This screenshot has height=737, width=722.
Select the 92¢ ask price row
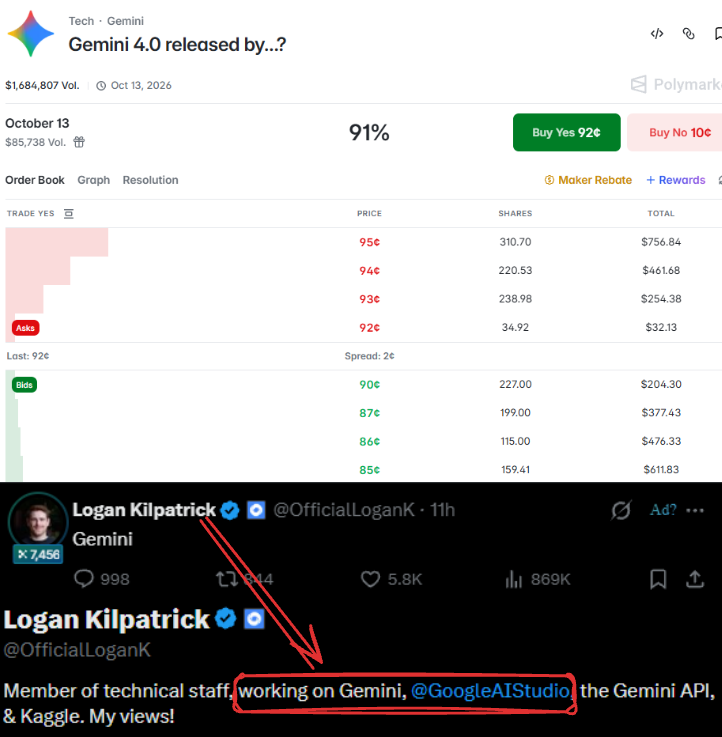(x=363, y=328)
